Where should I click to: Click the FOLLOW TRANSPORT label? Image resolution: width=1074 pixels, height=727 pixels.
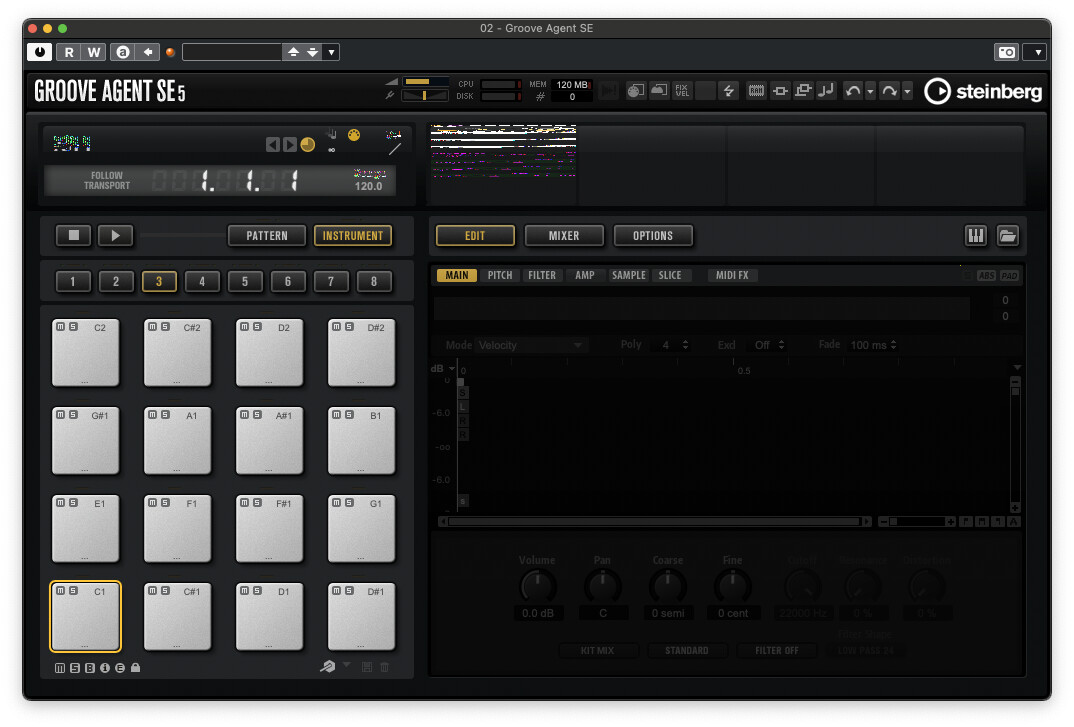107,180
